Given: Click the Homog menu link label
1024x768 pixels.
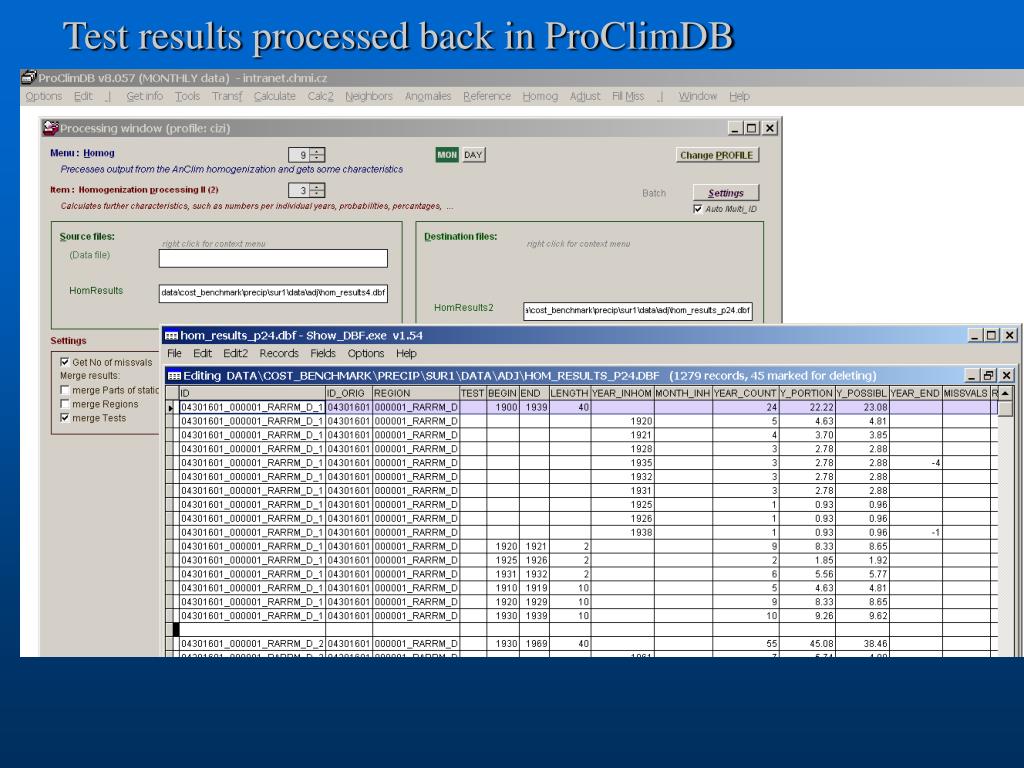Looking at the screenshot, I should (x=99, y=153).
